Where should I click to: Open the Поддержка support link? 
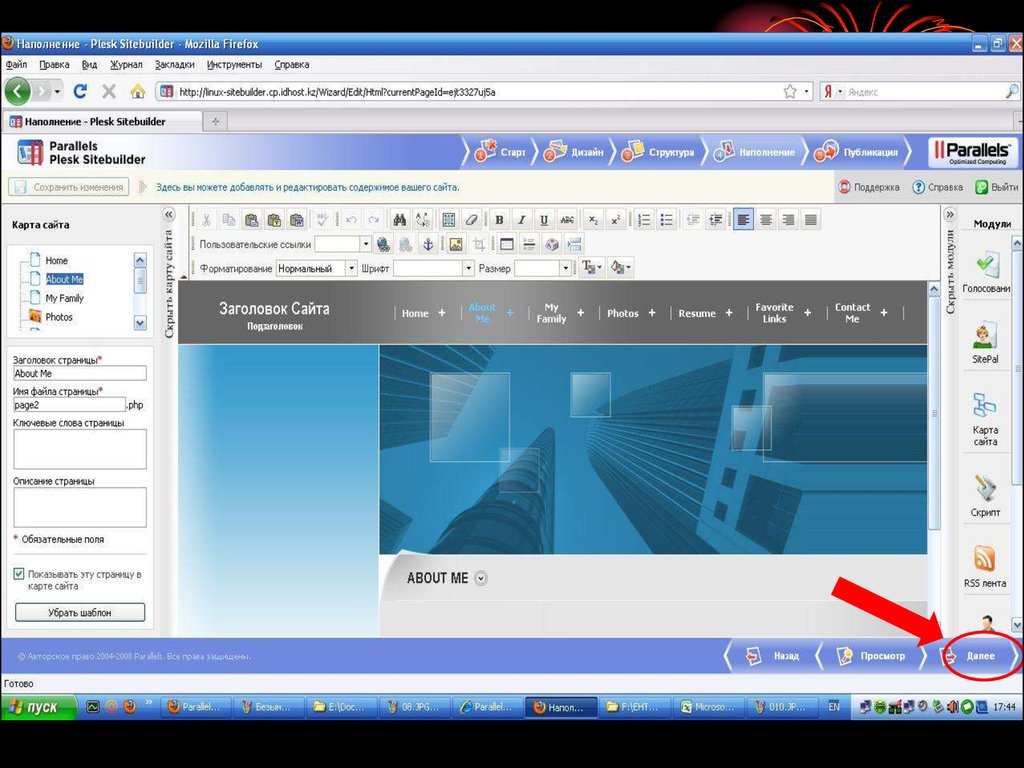(869, 187)
